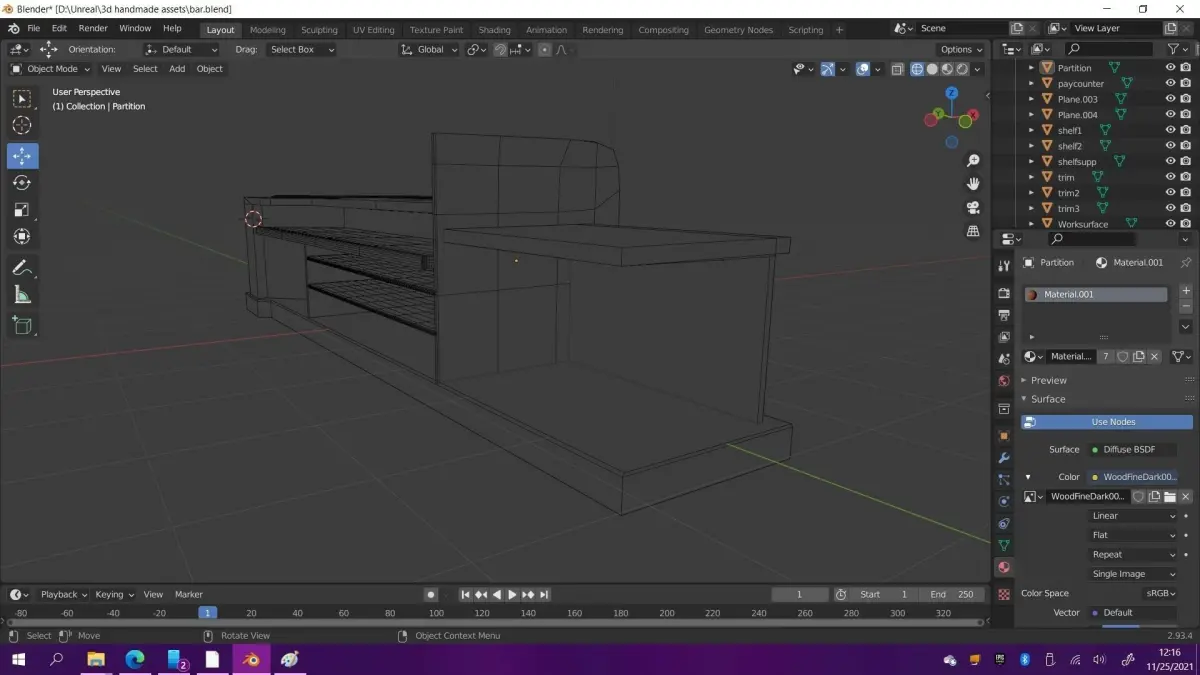Hide the Partition object in outliner
1200x675 pixels.
[1170, 68]
